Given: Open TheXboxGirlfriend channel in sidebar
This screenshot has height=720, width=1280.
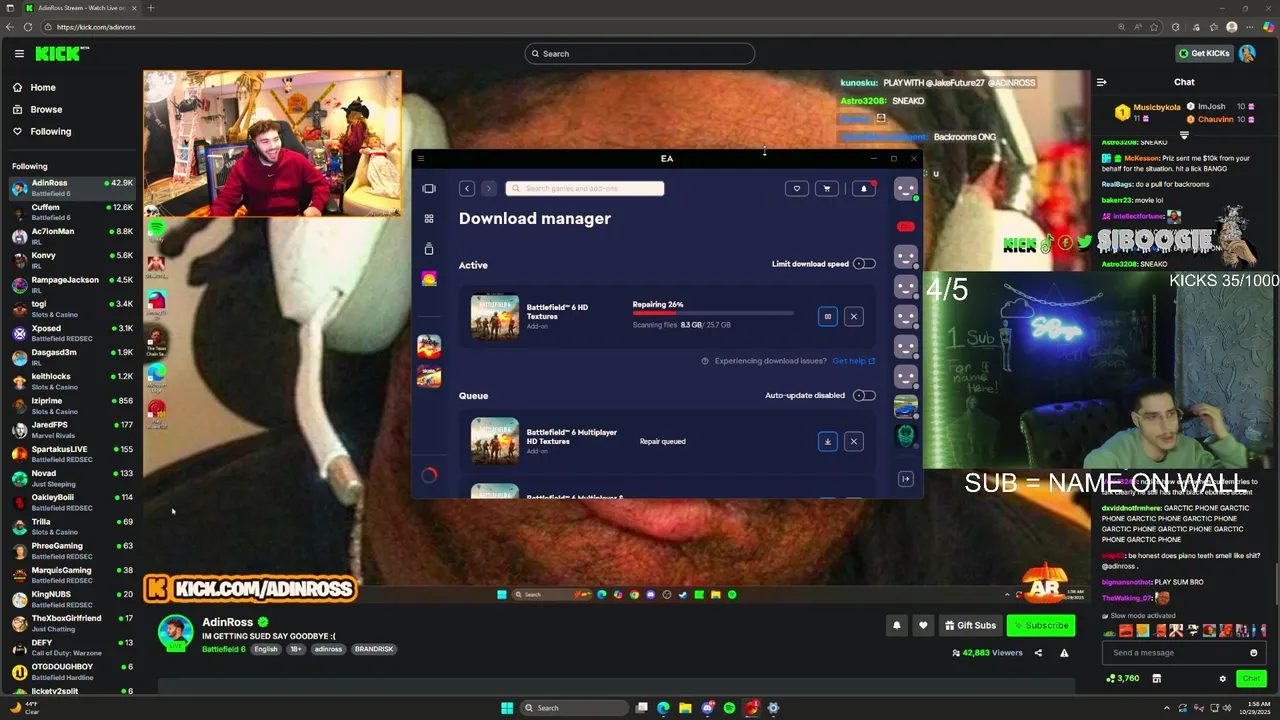Looking at the screenshot, I should pos(72,623).
